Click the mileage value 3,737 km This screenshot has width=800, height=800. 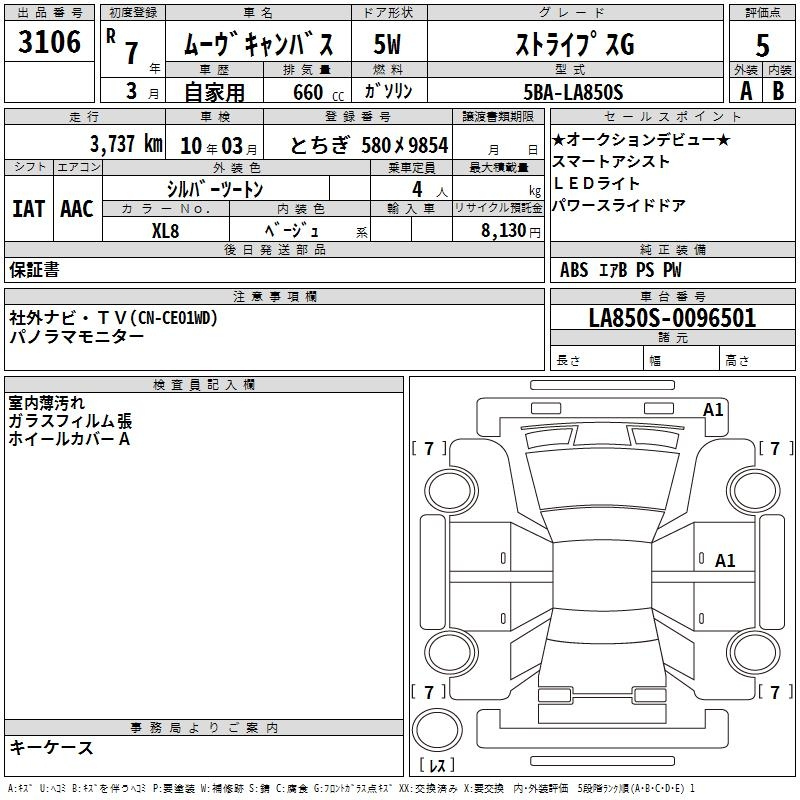click(127, 144)
